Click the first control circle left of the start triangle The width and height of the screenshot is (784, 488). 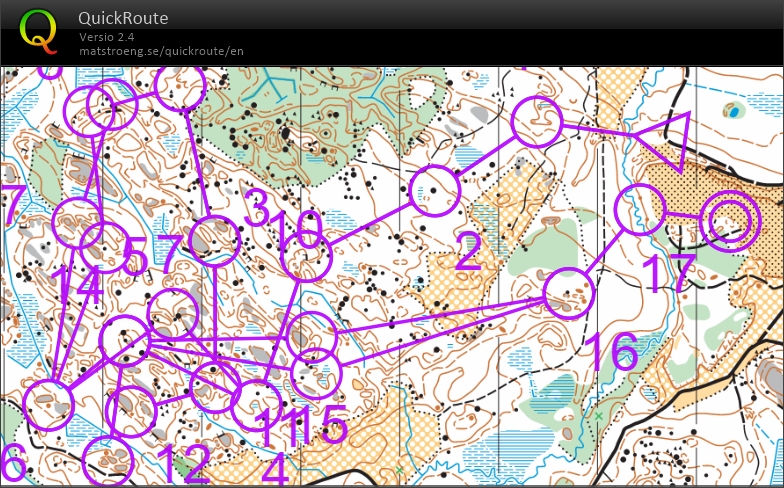click(x=538, y=122)
